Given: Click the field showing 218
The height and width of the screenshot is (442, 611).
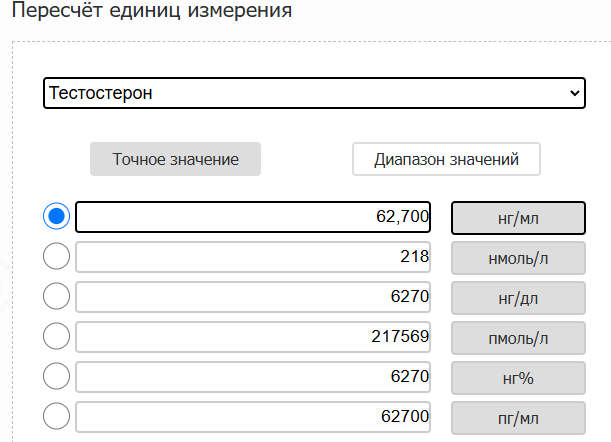Looking at the screenshot, I should 253,257.
